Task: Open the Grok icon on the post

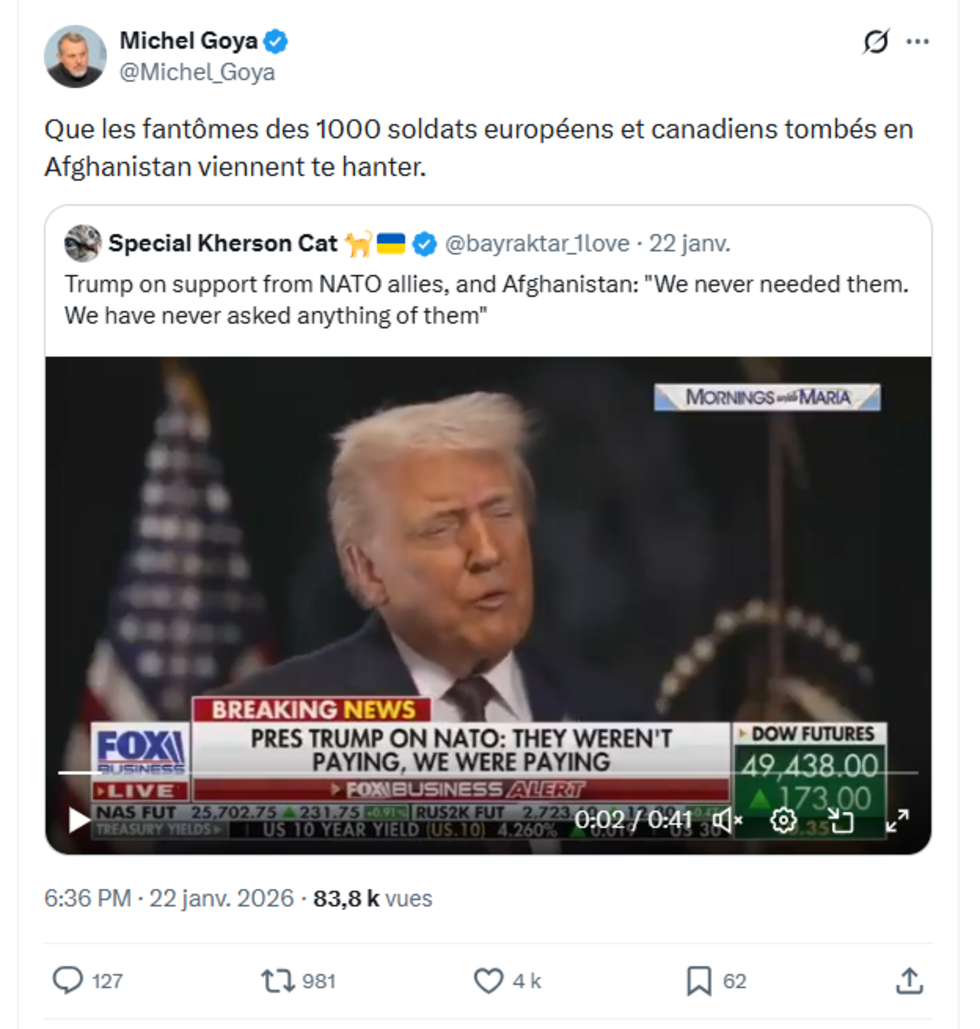Action: [876, 43]
